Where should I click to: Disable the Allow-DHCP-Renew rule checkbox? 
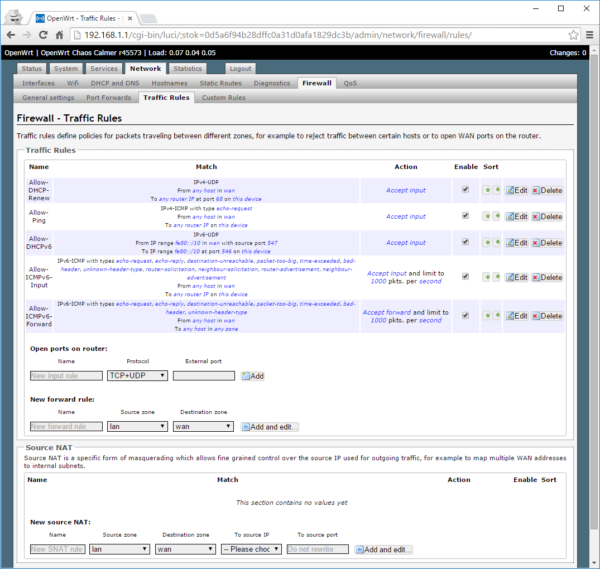pyautogui.click(x=465, y=189)
